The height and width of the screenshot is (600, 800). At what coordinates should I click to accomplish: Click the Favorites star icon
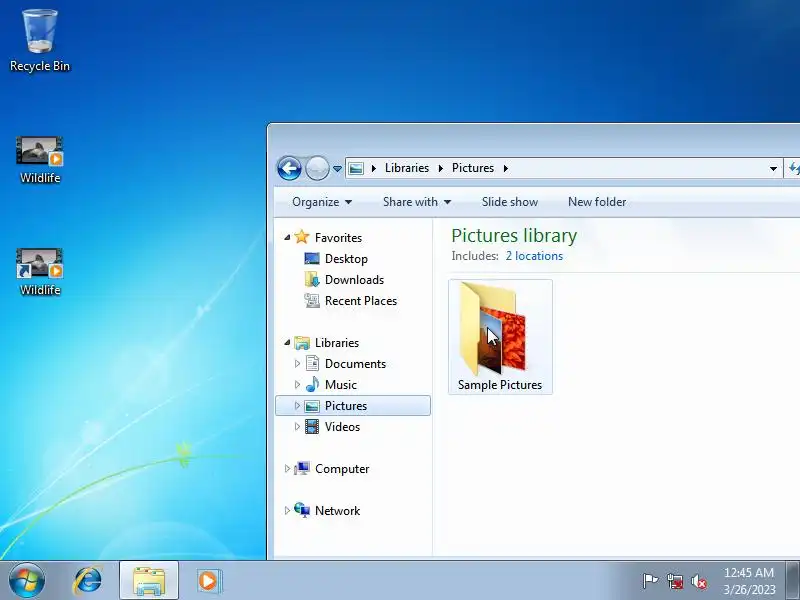[302, 237]
